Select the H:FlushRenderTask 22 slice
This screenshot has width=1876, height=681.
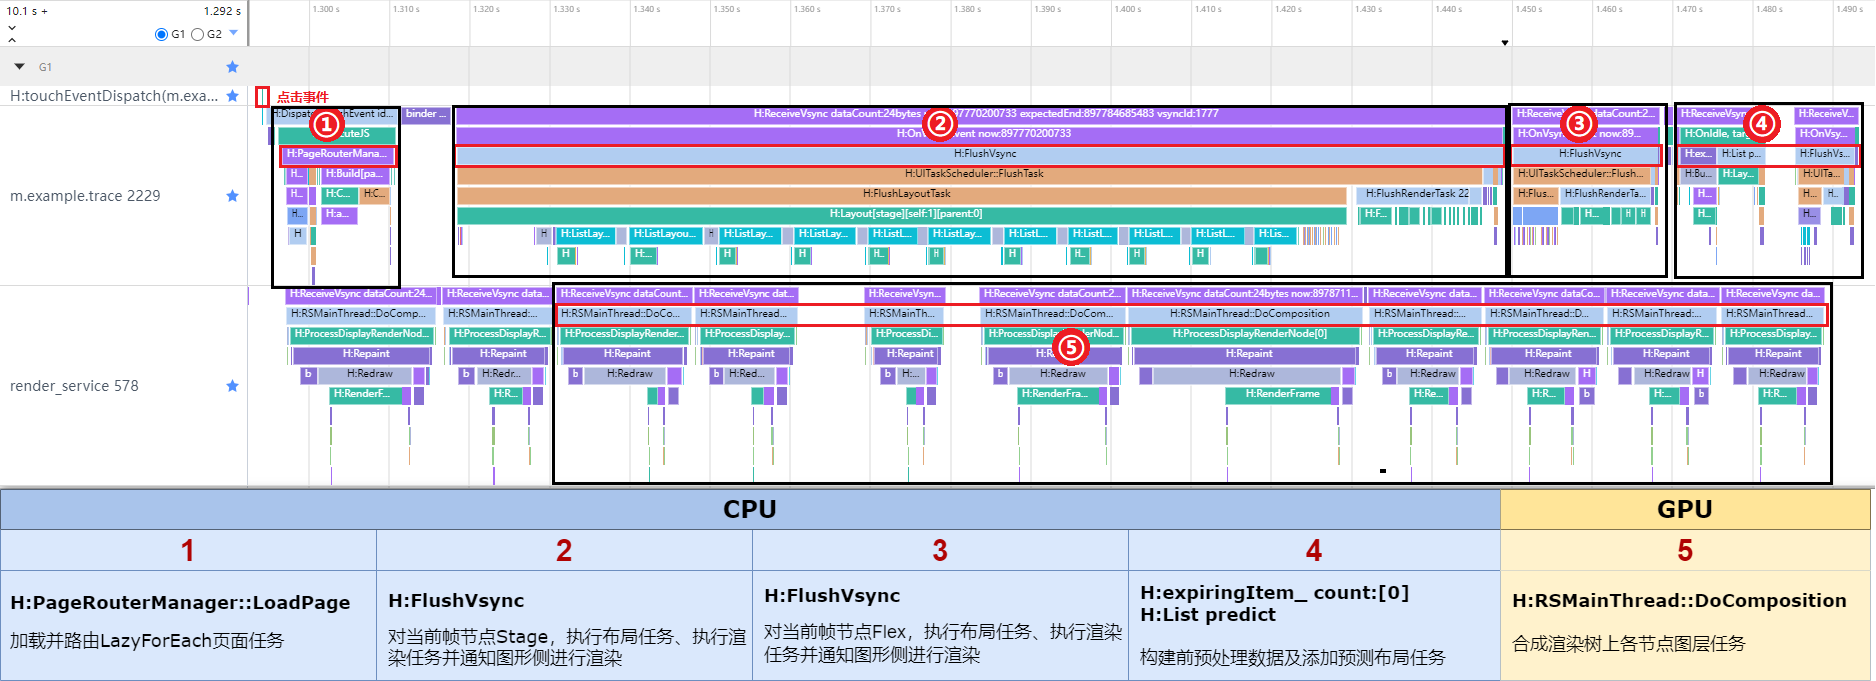pos(1416,194)
